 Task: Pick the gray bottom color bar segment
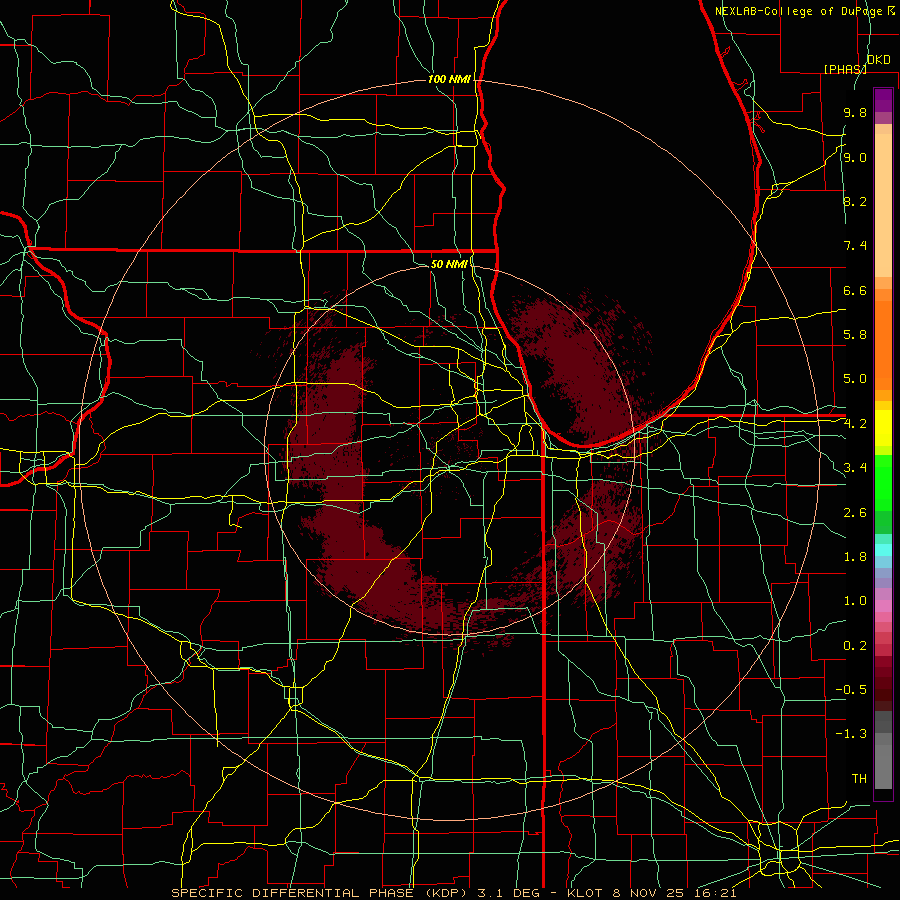[x=883, y=766]
